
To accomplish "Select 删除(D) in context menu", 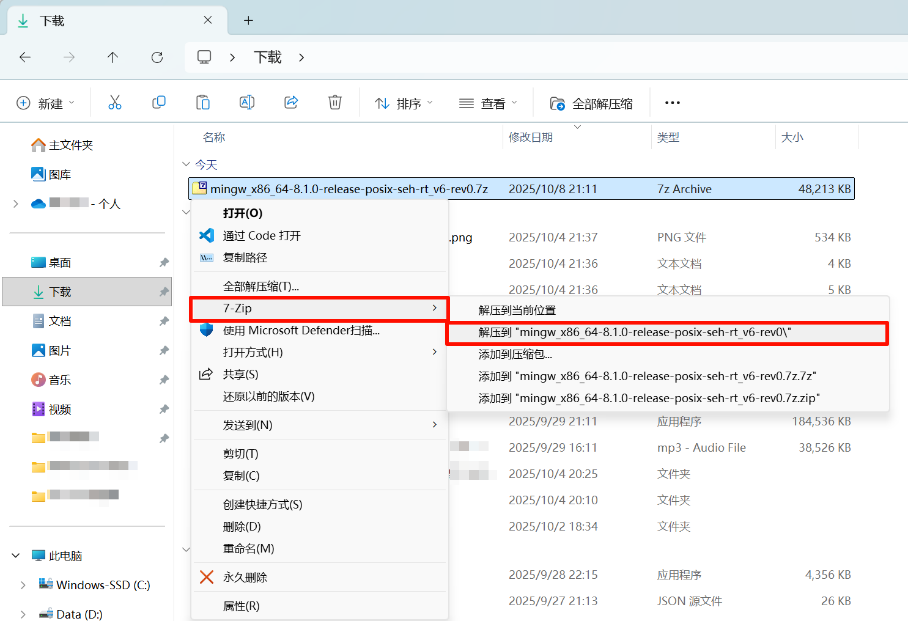I will [x=320, y=527].
